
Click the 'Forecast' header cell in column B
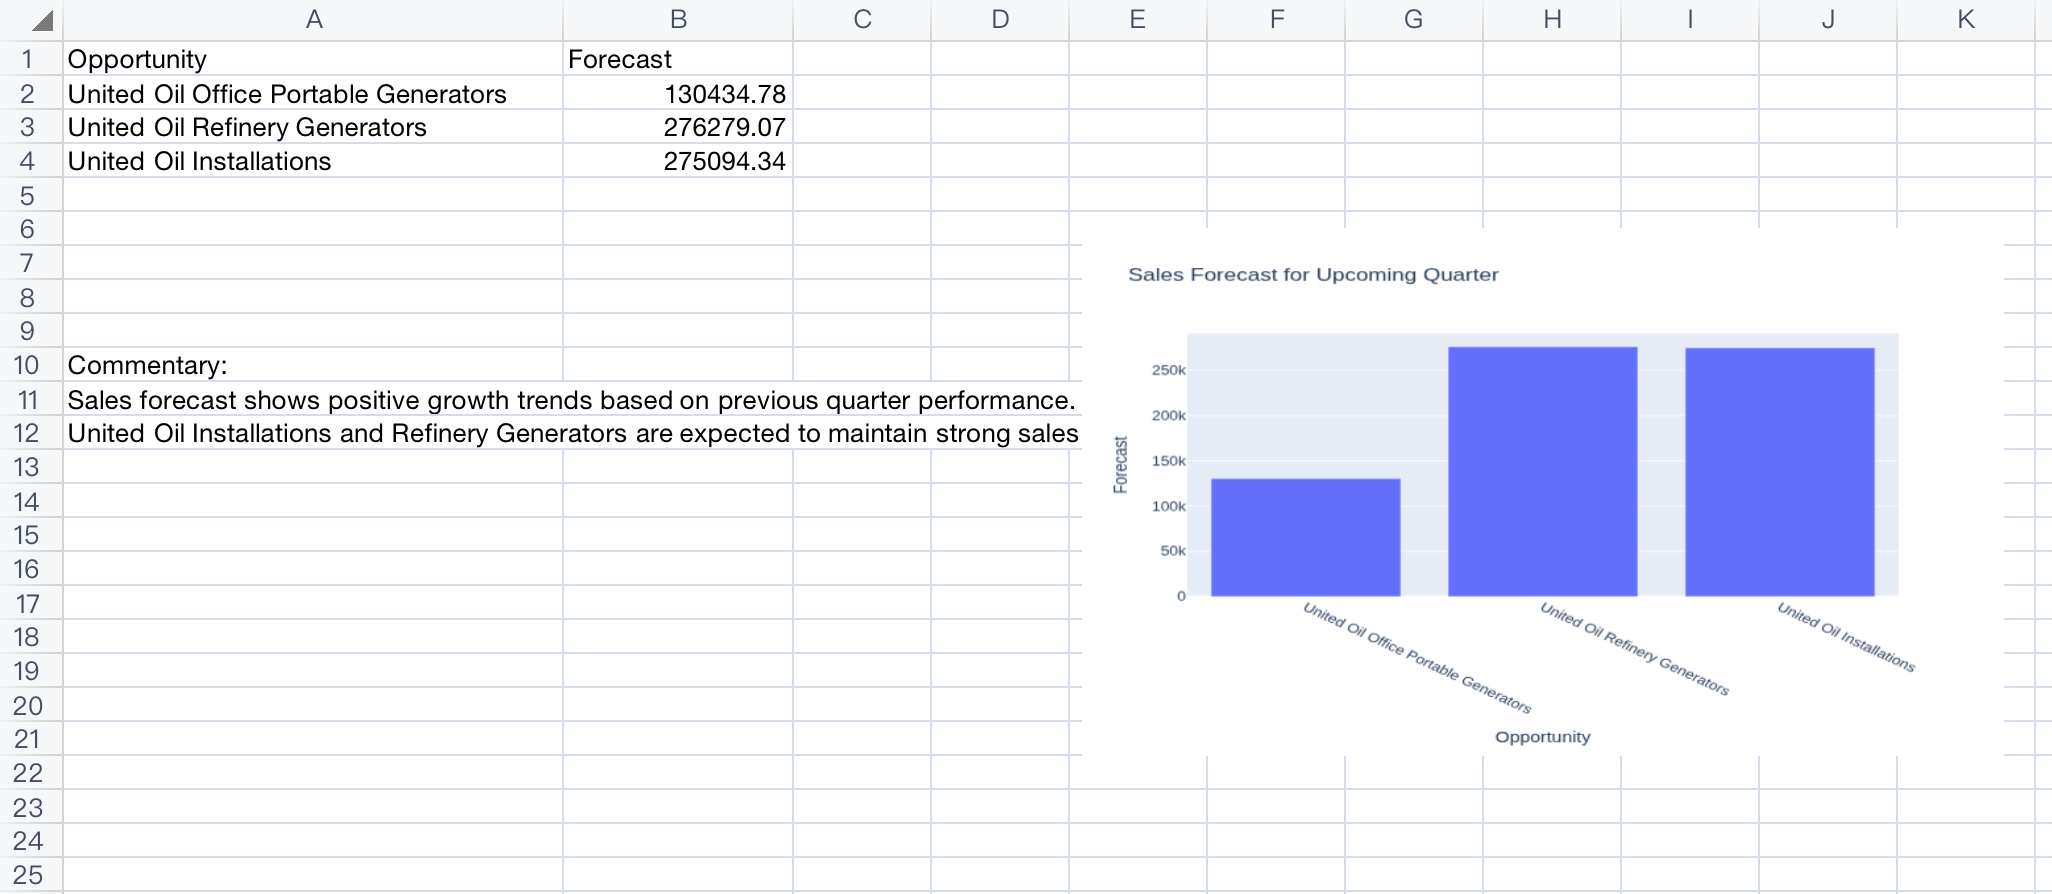pos(678,59)
